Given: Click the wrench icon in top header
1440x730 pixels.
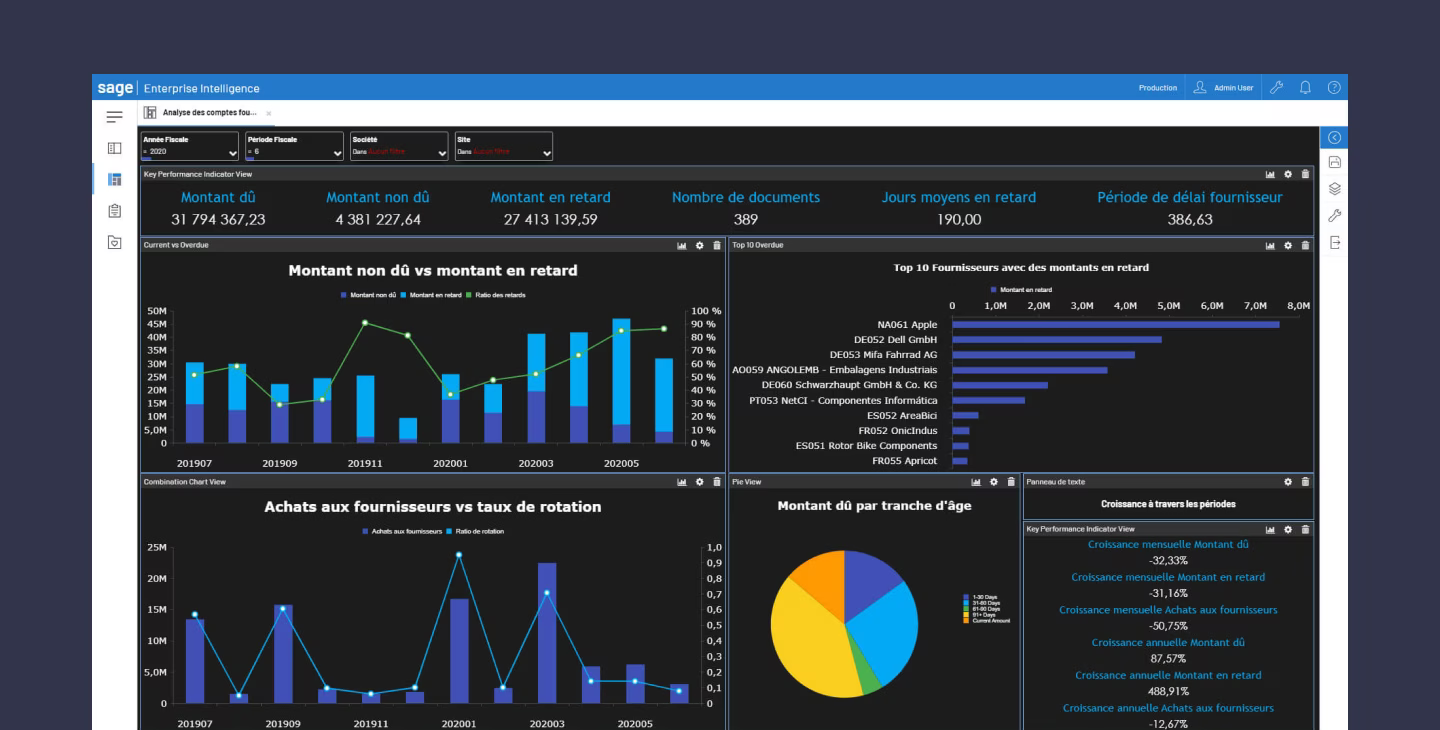Looking at the screenshot, I should (x=1276, y=88).
